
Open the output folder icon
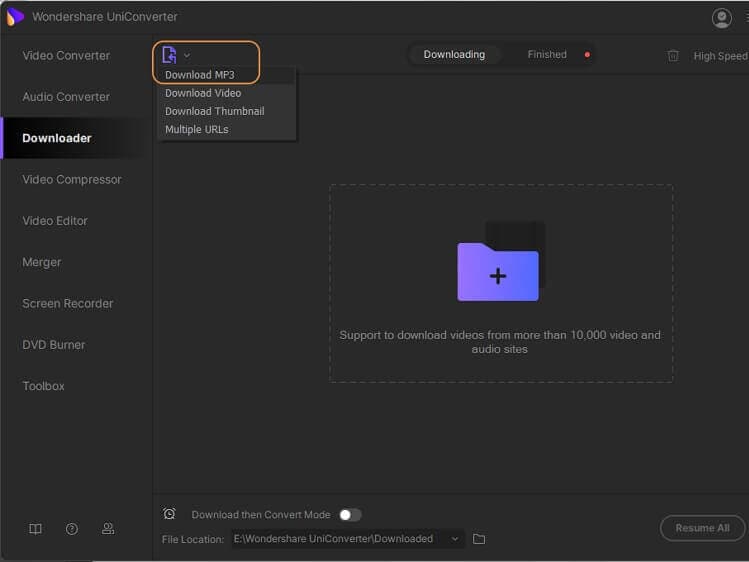click(x=479, y=539)
